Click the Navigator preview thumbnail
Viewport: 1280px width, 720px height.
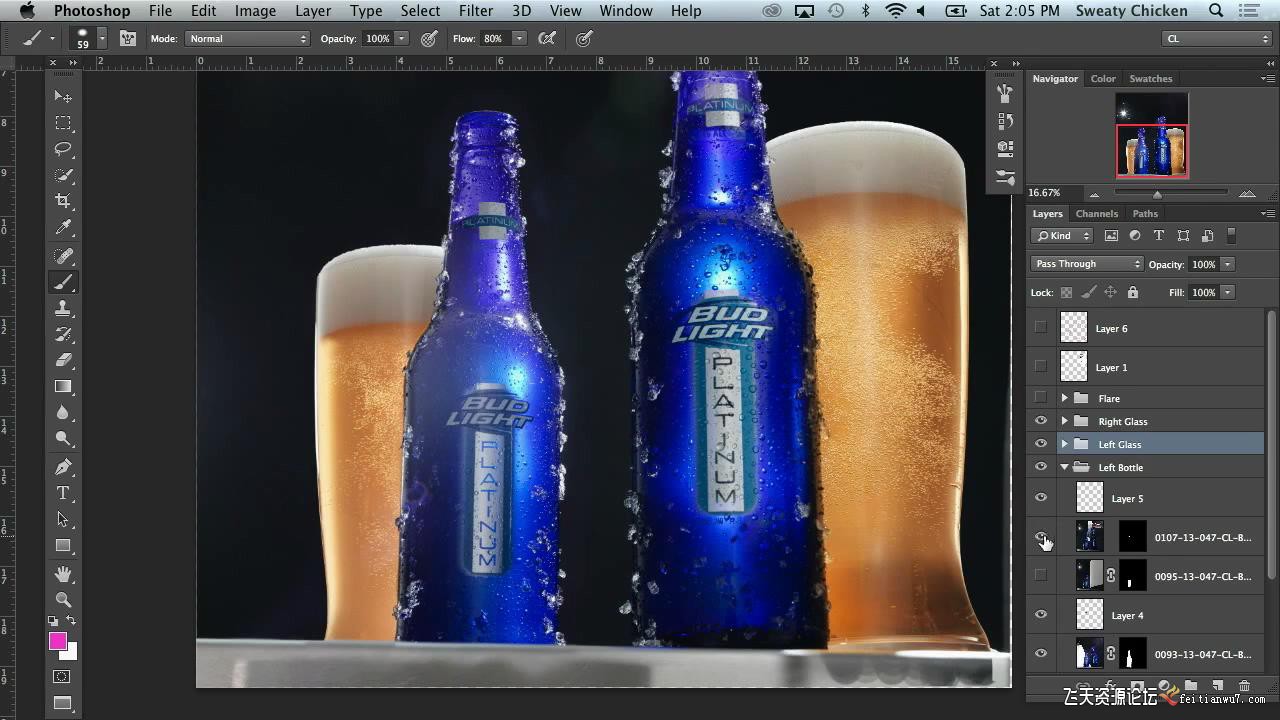[1152, 135]
